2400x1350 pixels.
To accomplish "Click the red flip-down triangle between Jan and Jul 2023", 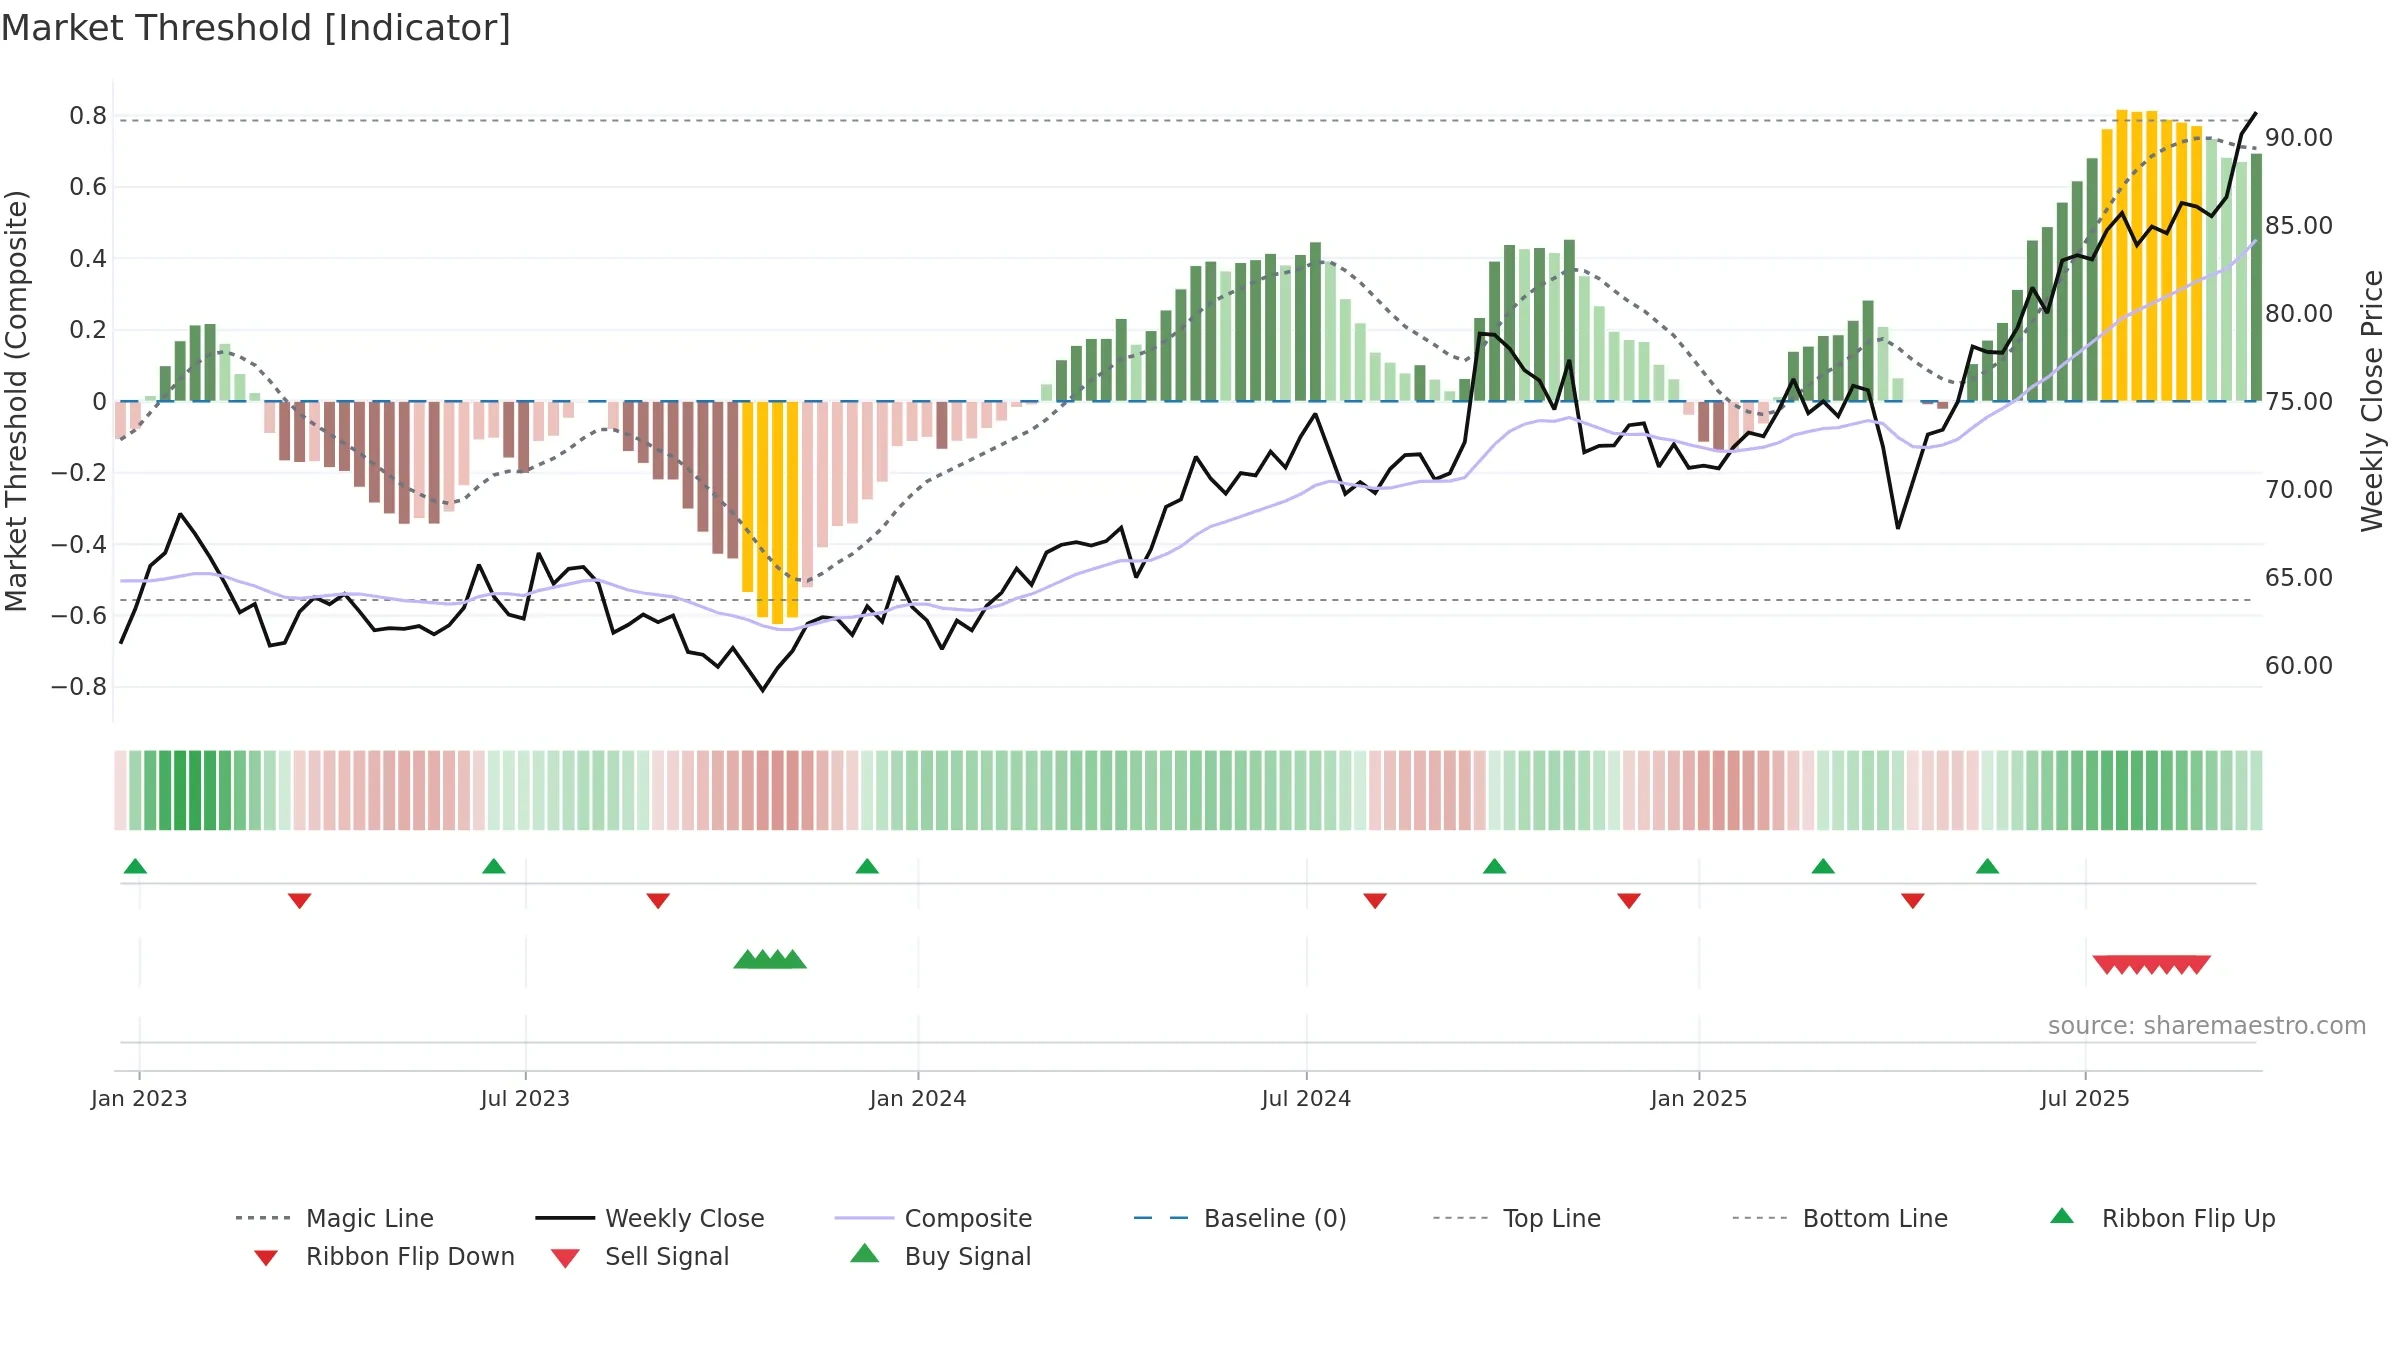I will click(x=299, y=901).
